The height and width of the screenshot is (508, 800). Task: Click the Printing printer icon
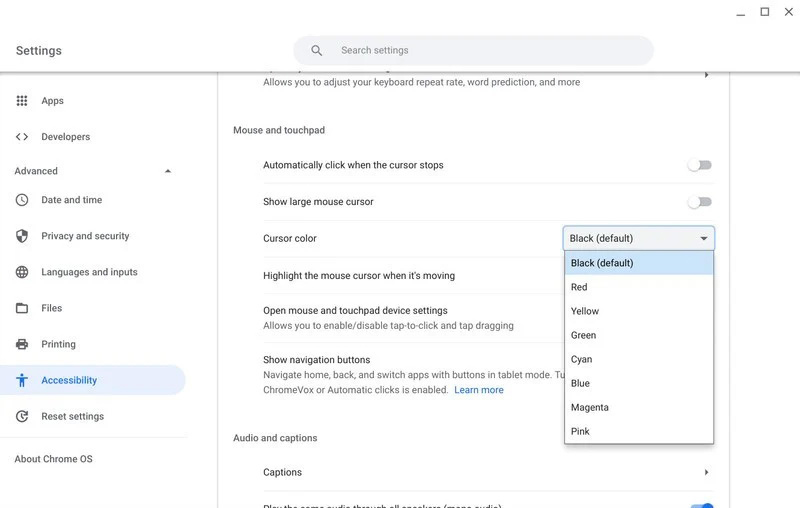[x=22, y=344]
